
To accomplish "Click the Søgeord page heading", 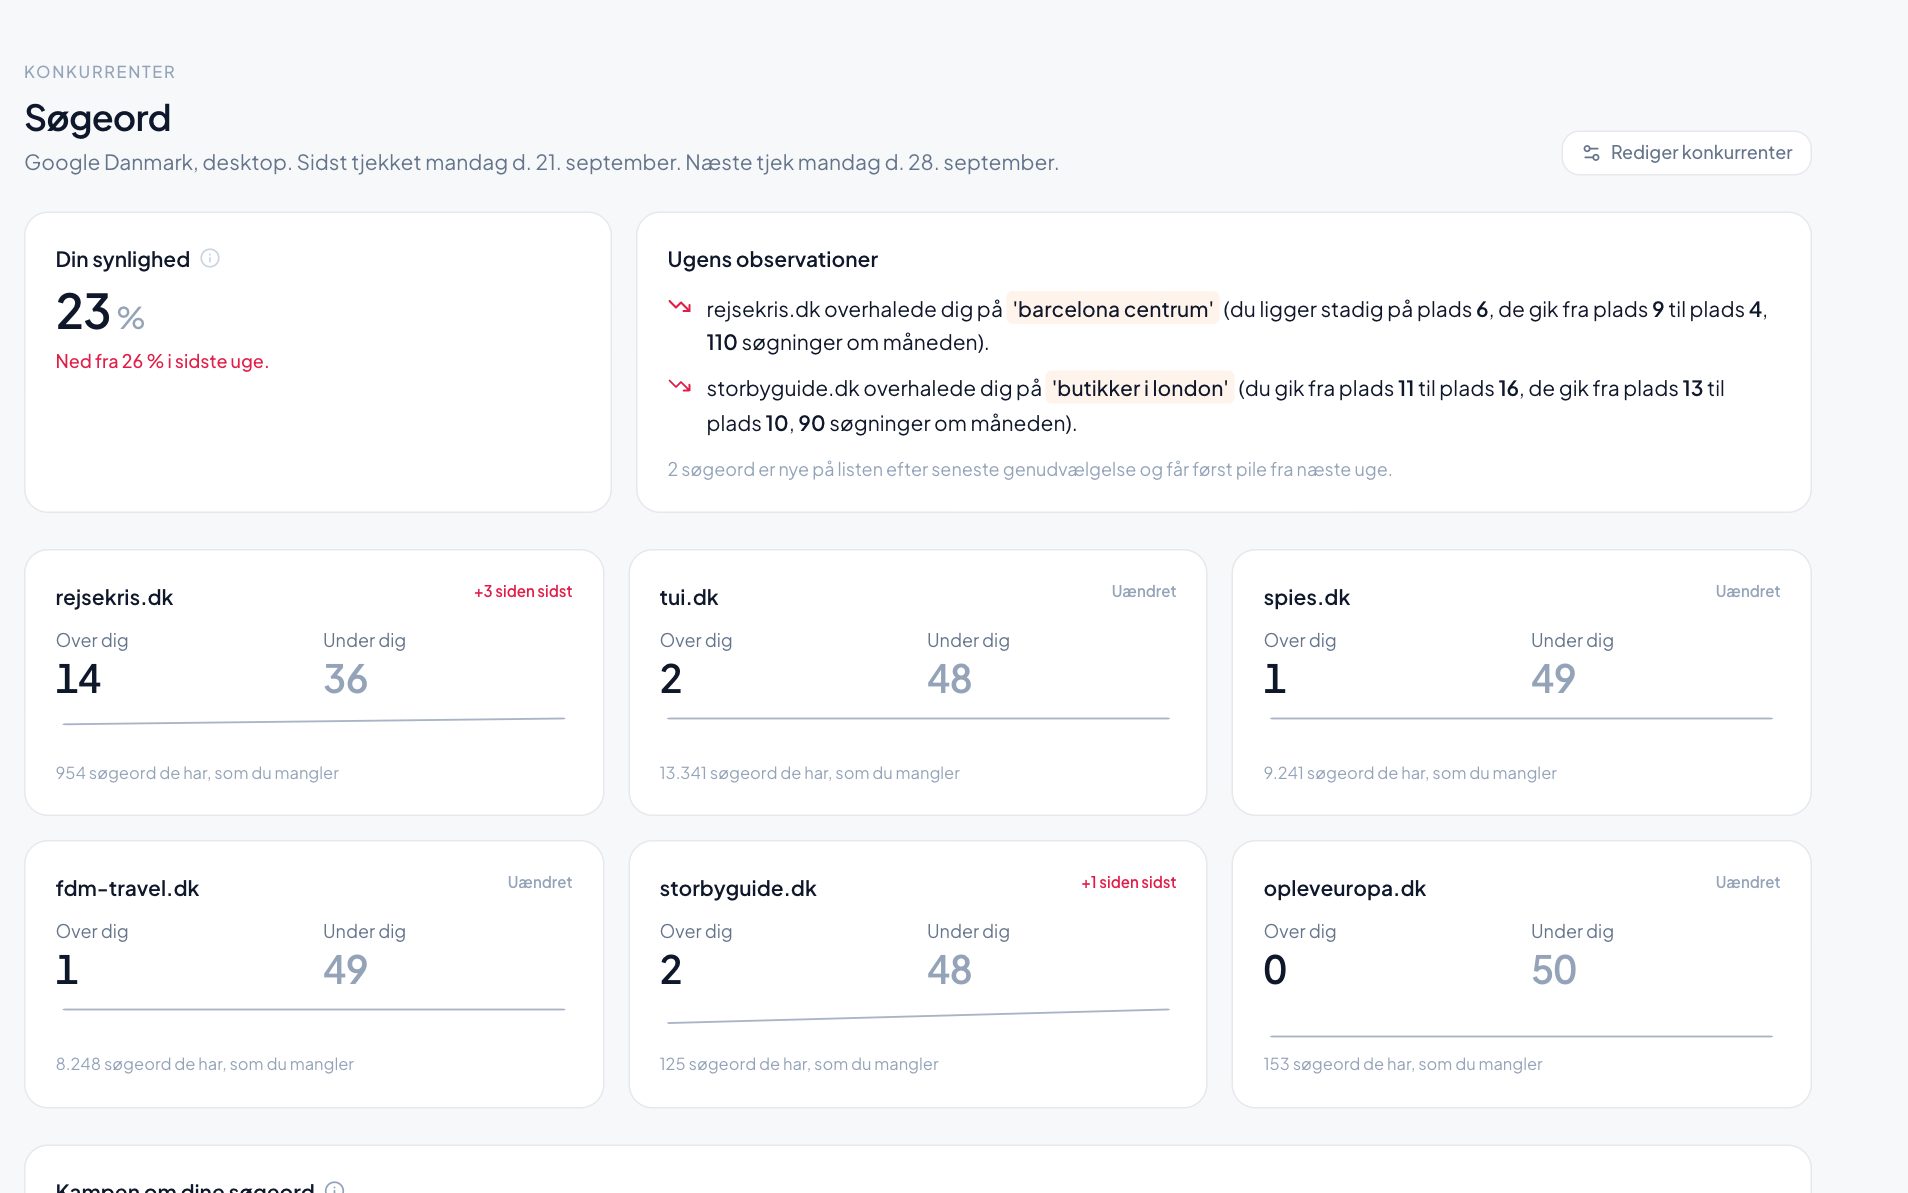I will [x=97, y=118].
